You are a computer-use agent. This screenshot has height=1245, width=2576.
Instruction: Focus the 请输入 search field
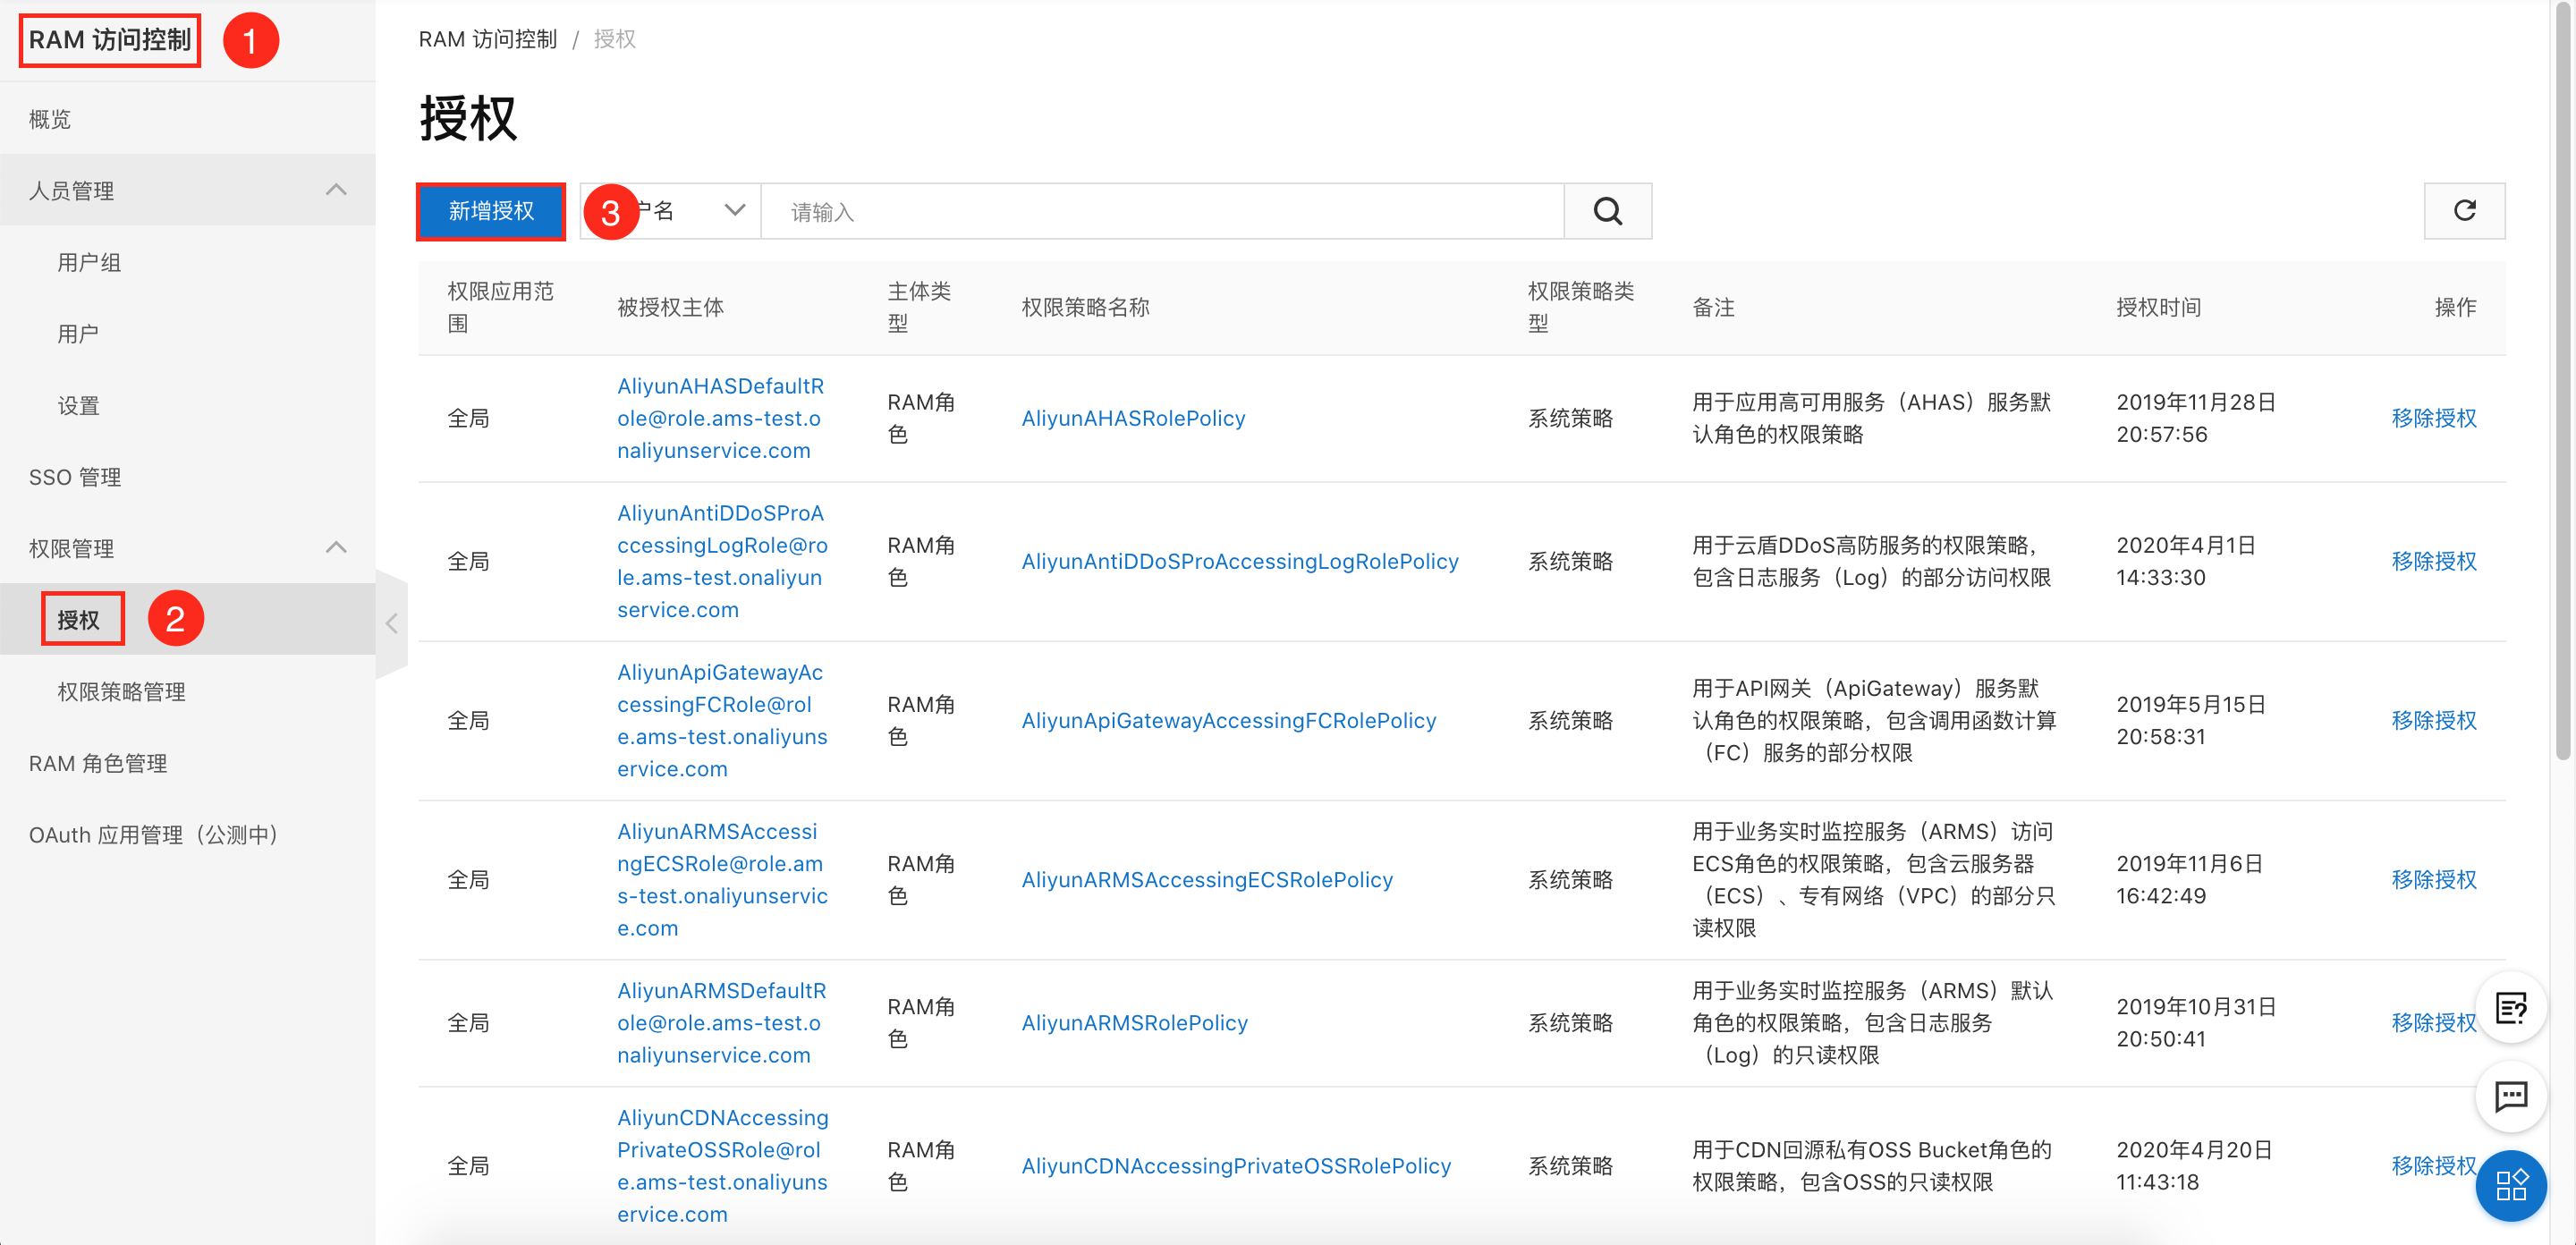[1162, 211]
